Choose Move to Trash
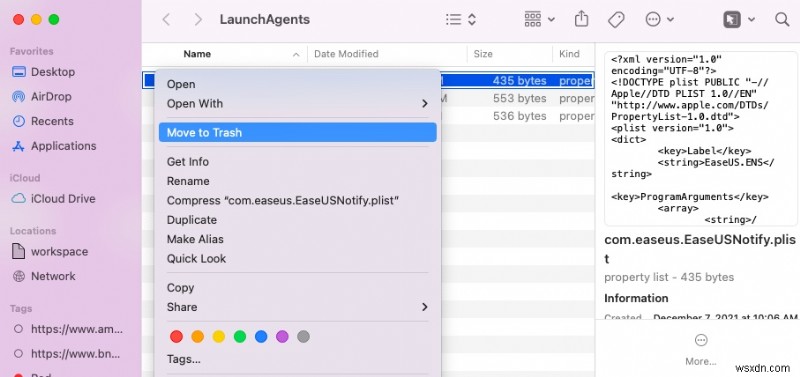800x377 pixels. pyautogui.click(x=297, y=133)
